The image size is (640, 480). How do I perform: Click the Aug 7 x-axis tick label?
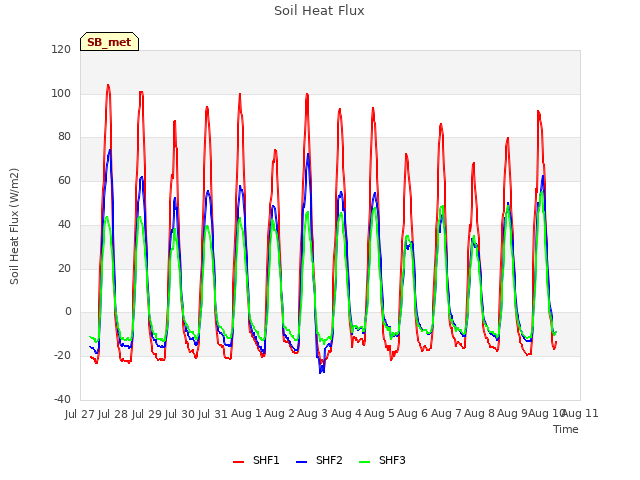446,413
